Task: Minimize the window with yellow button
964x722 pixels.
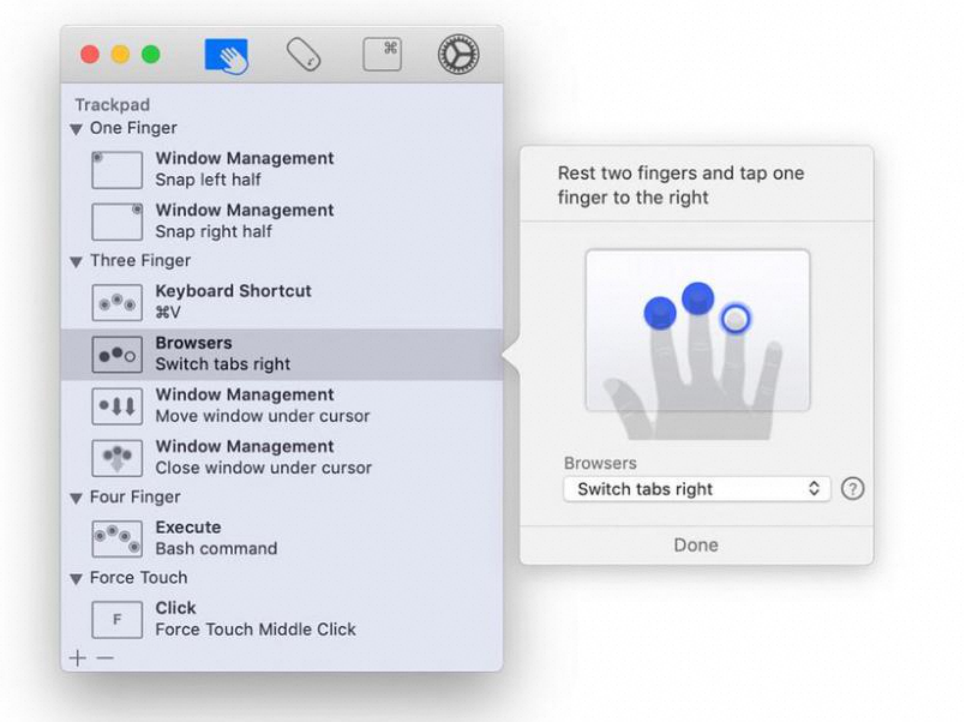Action: tap(120, 55)
